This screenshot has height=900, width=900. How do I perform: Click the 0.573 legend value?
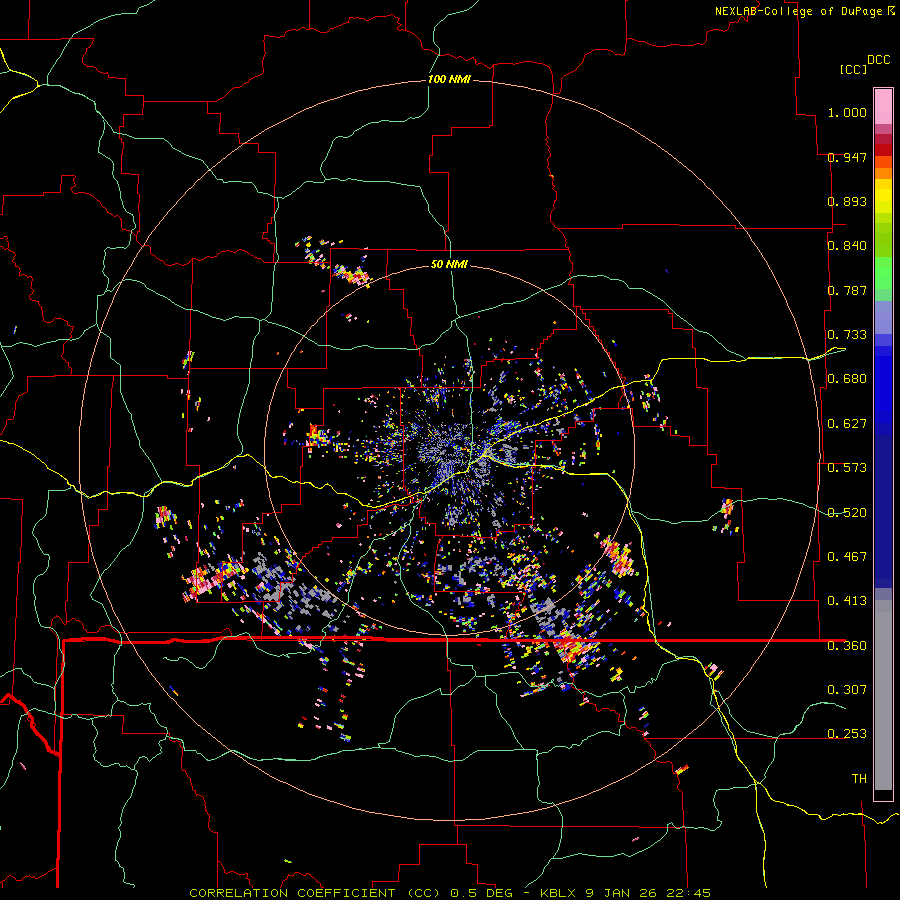click(x=847, y=468)
